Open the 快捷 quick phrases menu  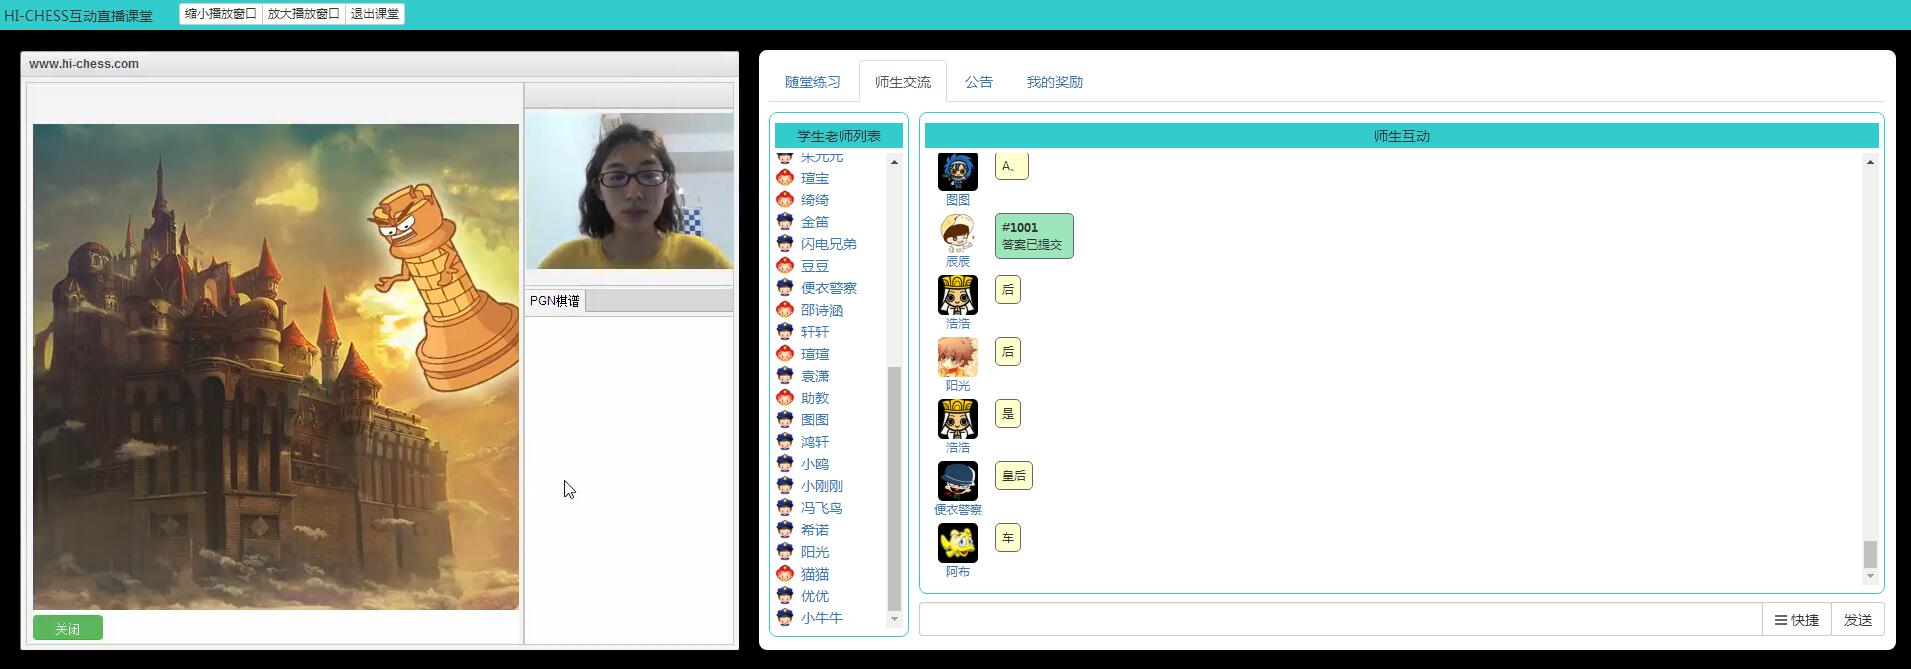click(x=1797, y=620)
